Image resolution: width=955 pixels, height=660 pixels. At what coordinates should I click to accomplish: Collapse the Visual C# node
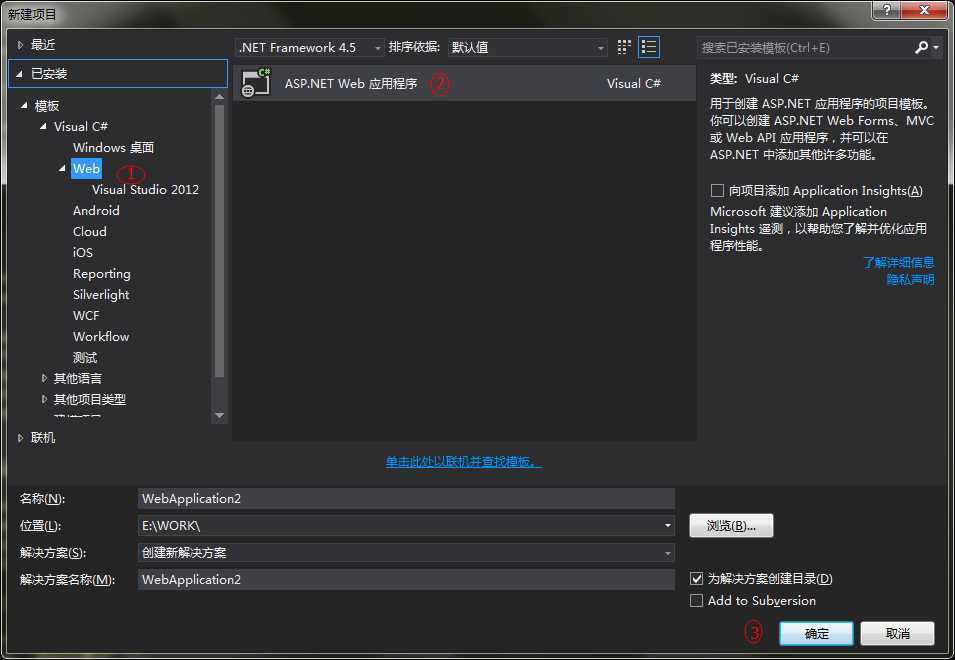[x=43, y=127]
